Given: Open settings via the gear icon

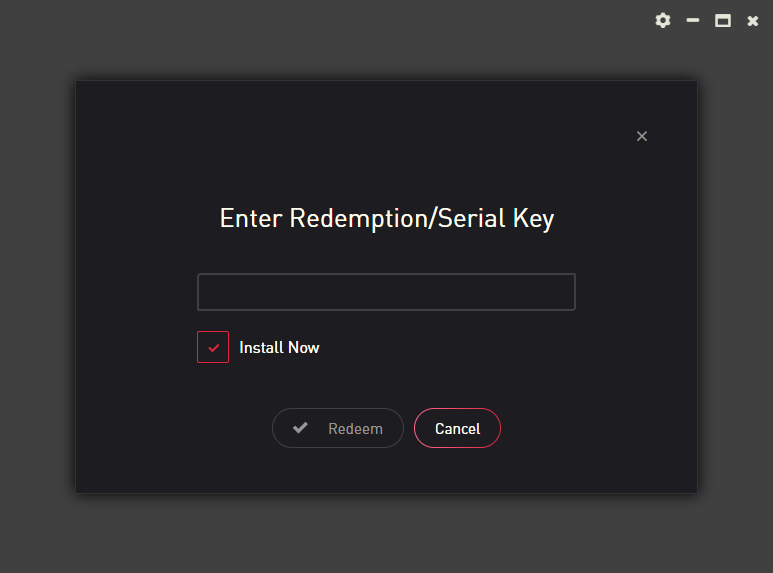Looking at the screenshot, I should click(662, 20).
